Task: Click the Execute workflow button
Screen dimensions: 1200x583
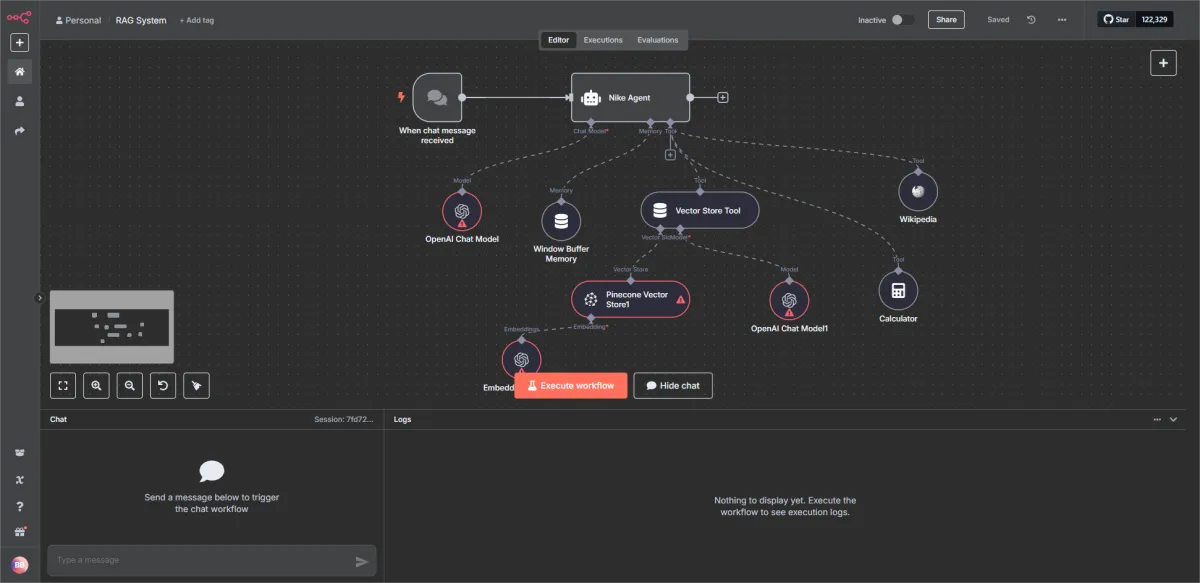Action: (571, 386)
